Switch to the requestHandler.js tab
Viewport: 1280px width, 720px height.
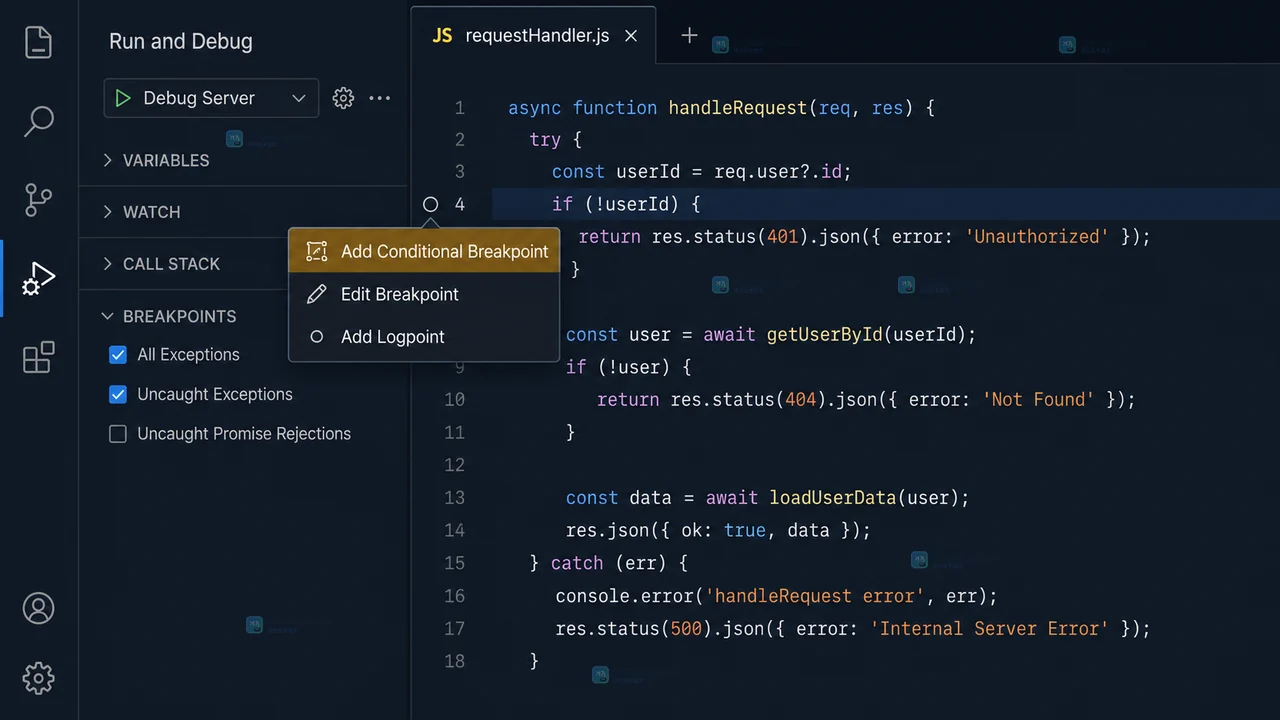click(x=533, y=36)
